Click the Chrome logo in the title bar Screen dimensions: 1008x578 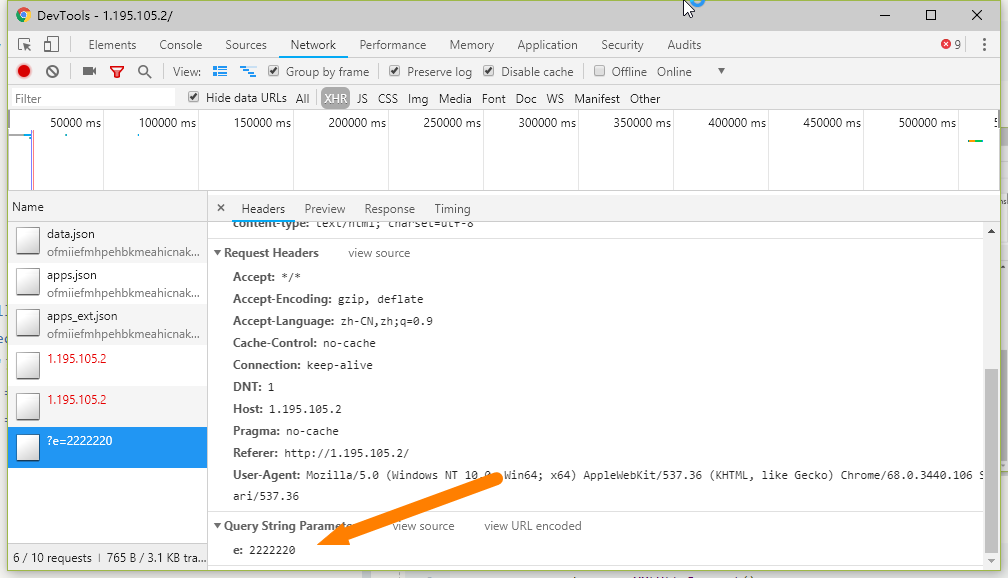tap(23, 15)
